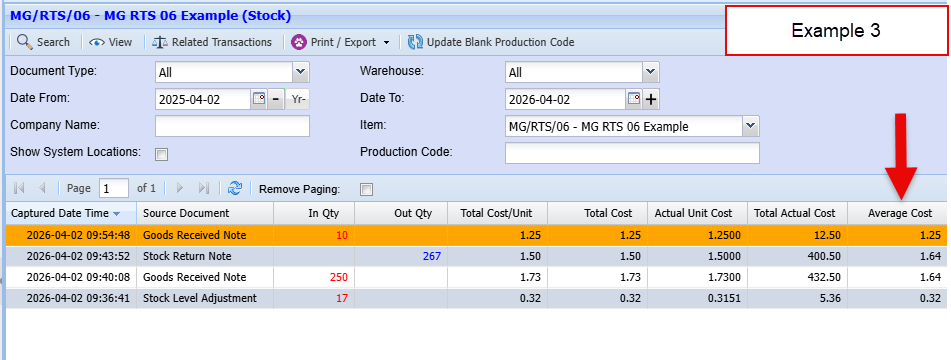Click plus button beside Date To
The image size is (951, 360).
click(x=651, y=99)
